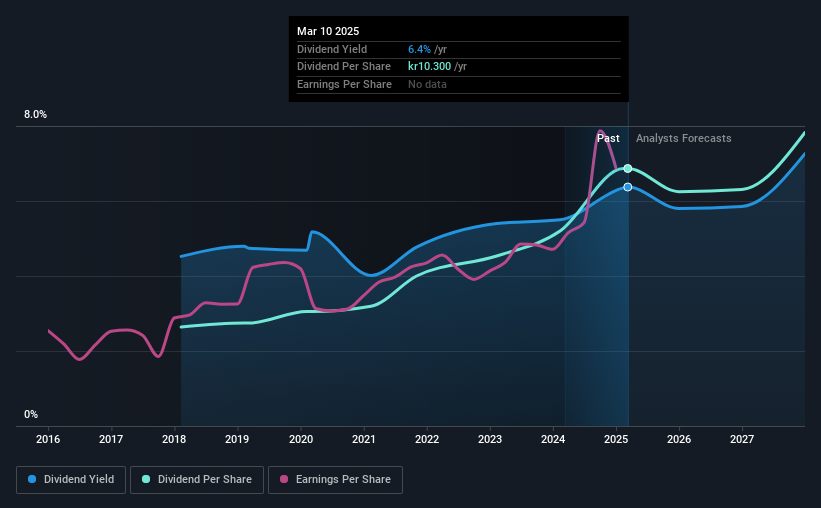Viewport: 821px width, 508px height.
Task: Click the 0% y-axis label
Action: tap(31, 414)
